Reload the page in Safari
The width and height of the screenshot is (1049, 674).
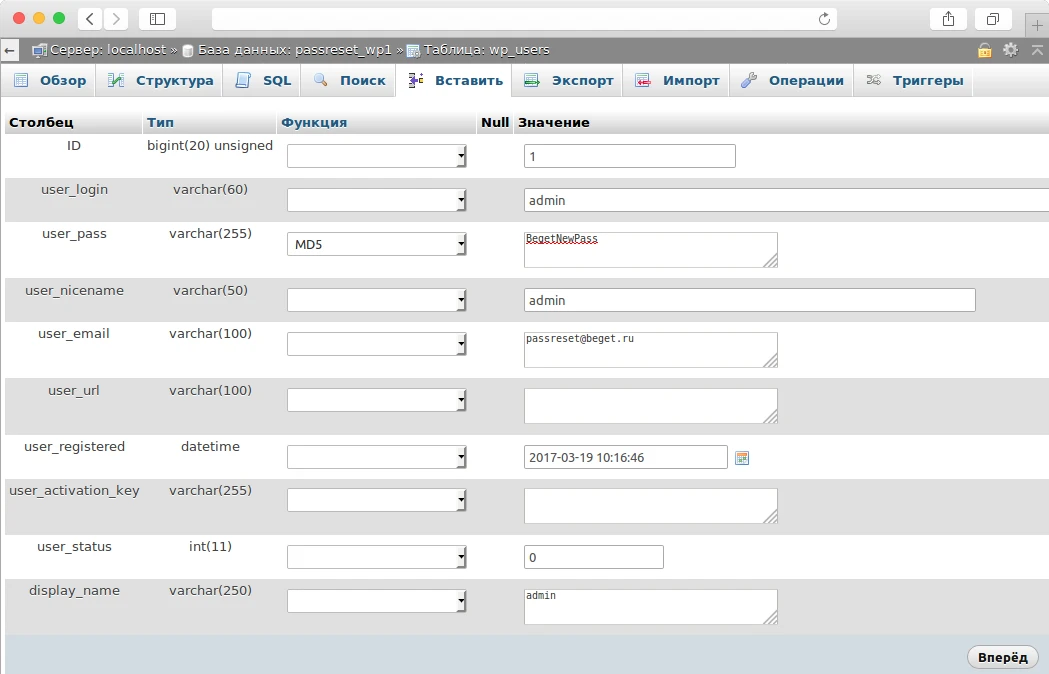pos(824,19)
